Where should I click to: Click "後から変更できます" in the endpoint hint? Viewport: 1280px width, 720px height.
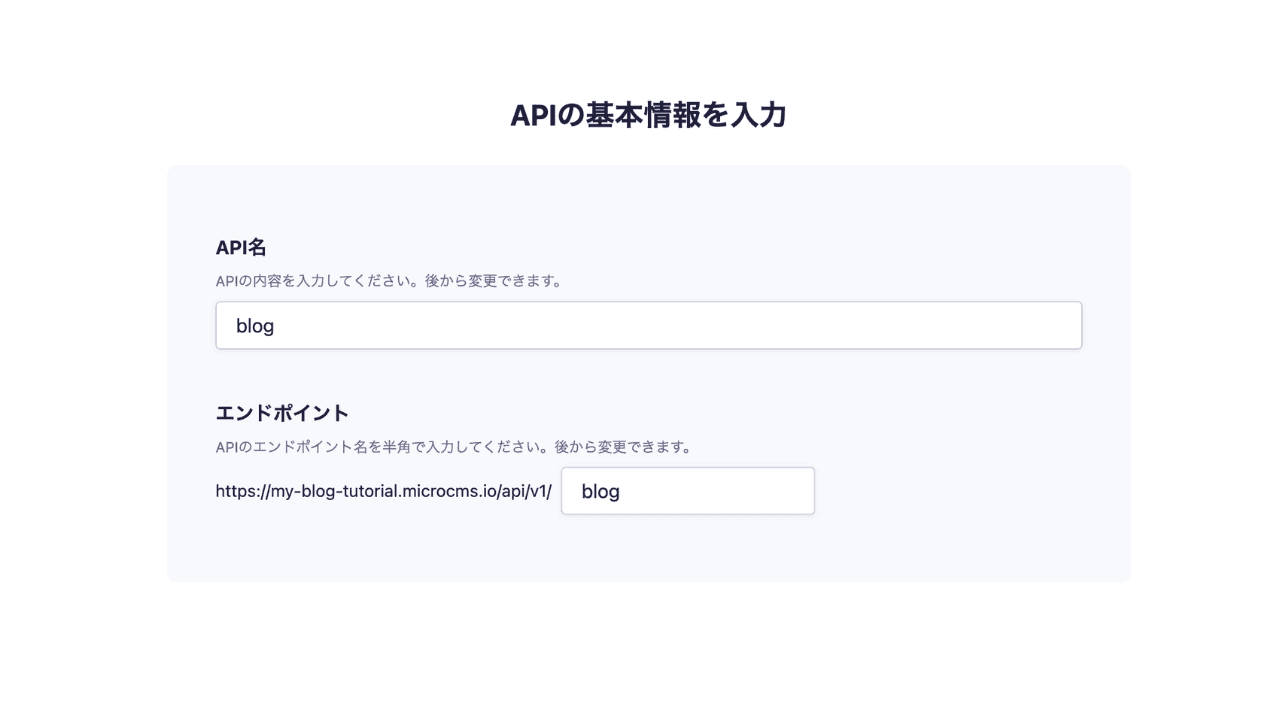point(622,447)
